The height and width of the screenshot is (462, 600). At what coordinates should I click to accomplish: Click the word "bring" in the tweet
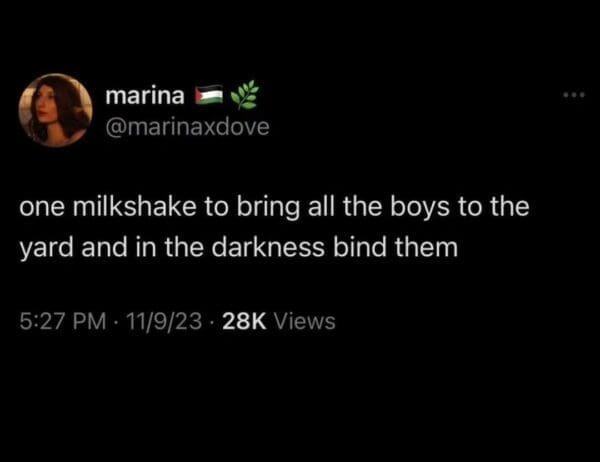pos(268,209)
